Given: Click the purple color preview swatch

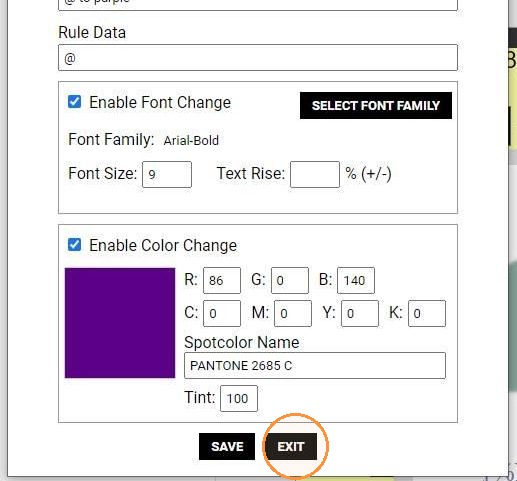Looking at the screenshot, I should click(120, 323).
